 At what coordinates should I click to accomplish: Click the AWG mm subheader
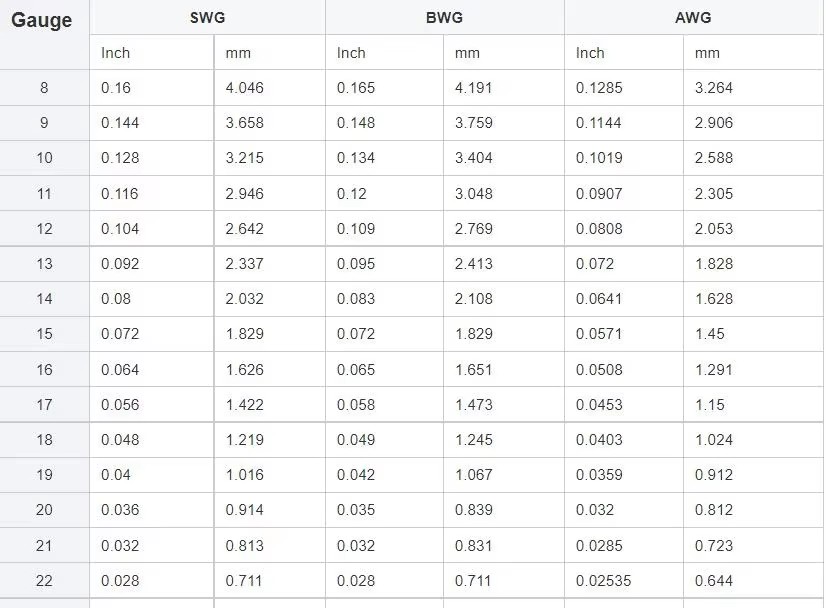tap(707, 53)
